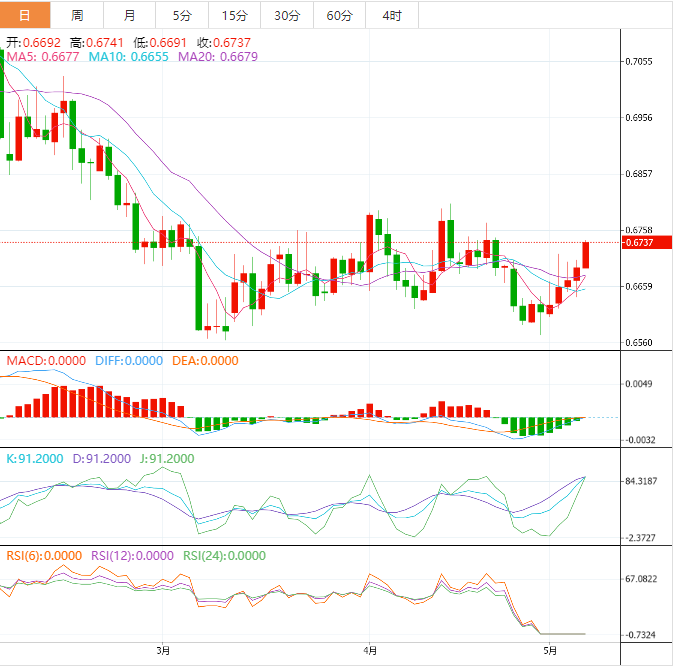
Task: Click the red 0.6737 current price tag
Action: [x=647, y=242]
